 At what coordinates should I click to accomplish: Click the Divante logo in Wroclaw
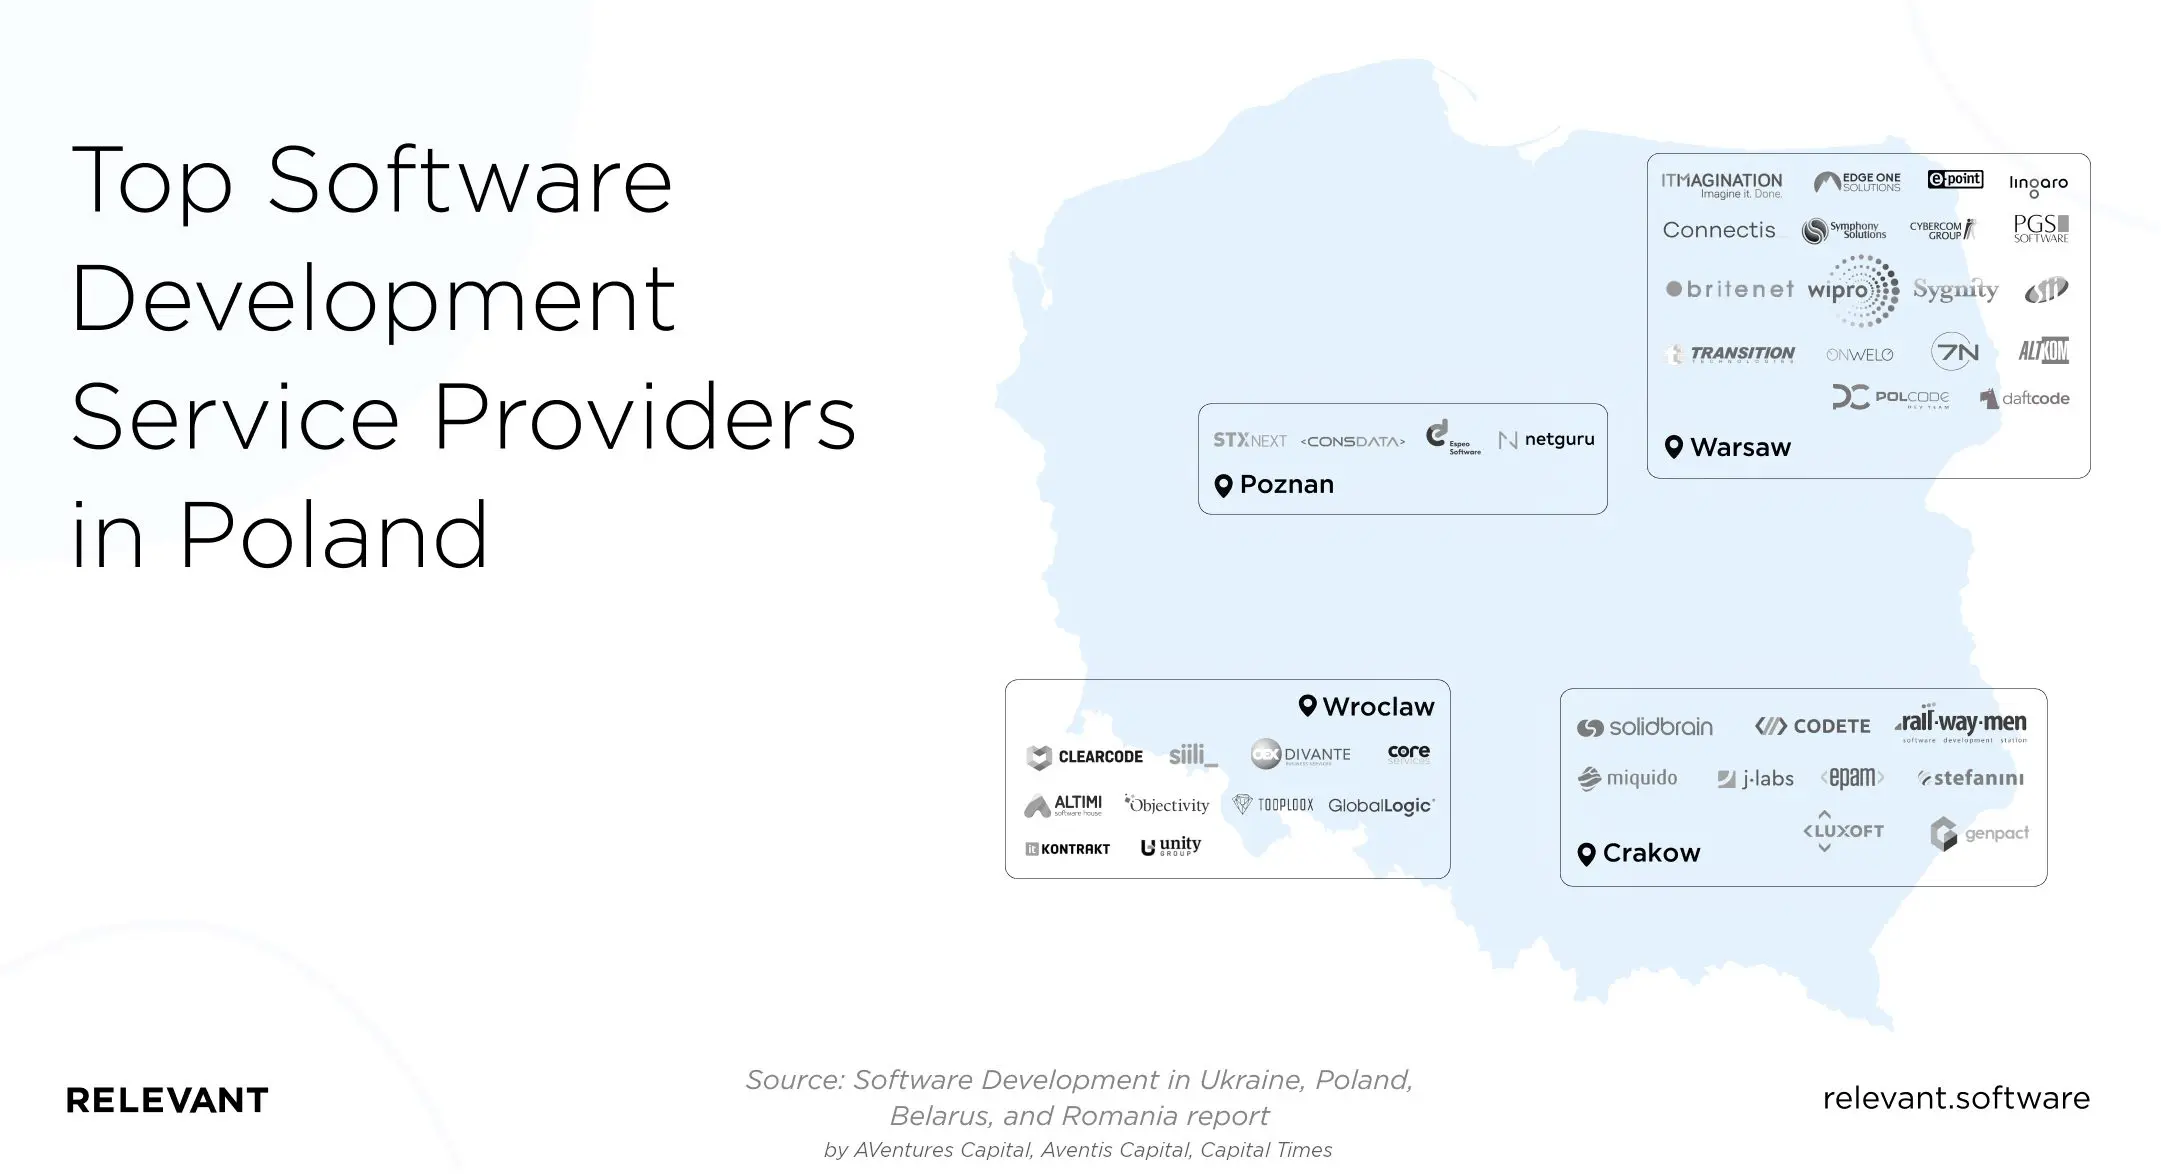pos(1300,755)
